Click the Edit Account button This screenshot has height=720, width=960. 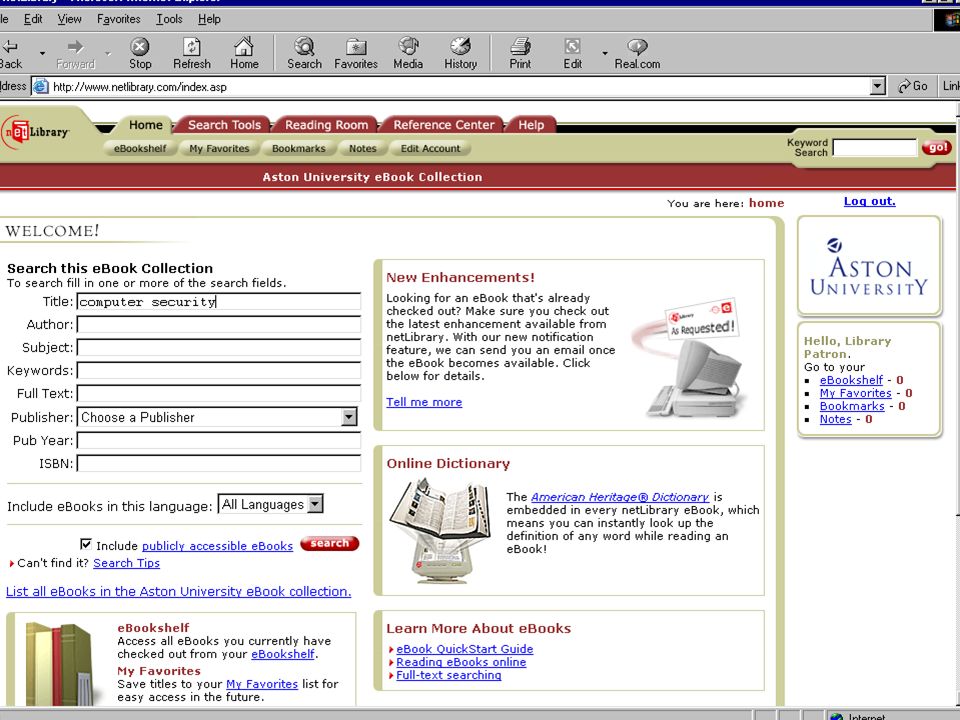point(430,148)
